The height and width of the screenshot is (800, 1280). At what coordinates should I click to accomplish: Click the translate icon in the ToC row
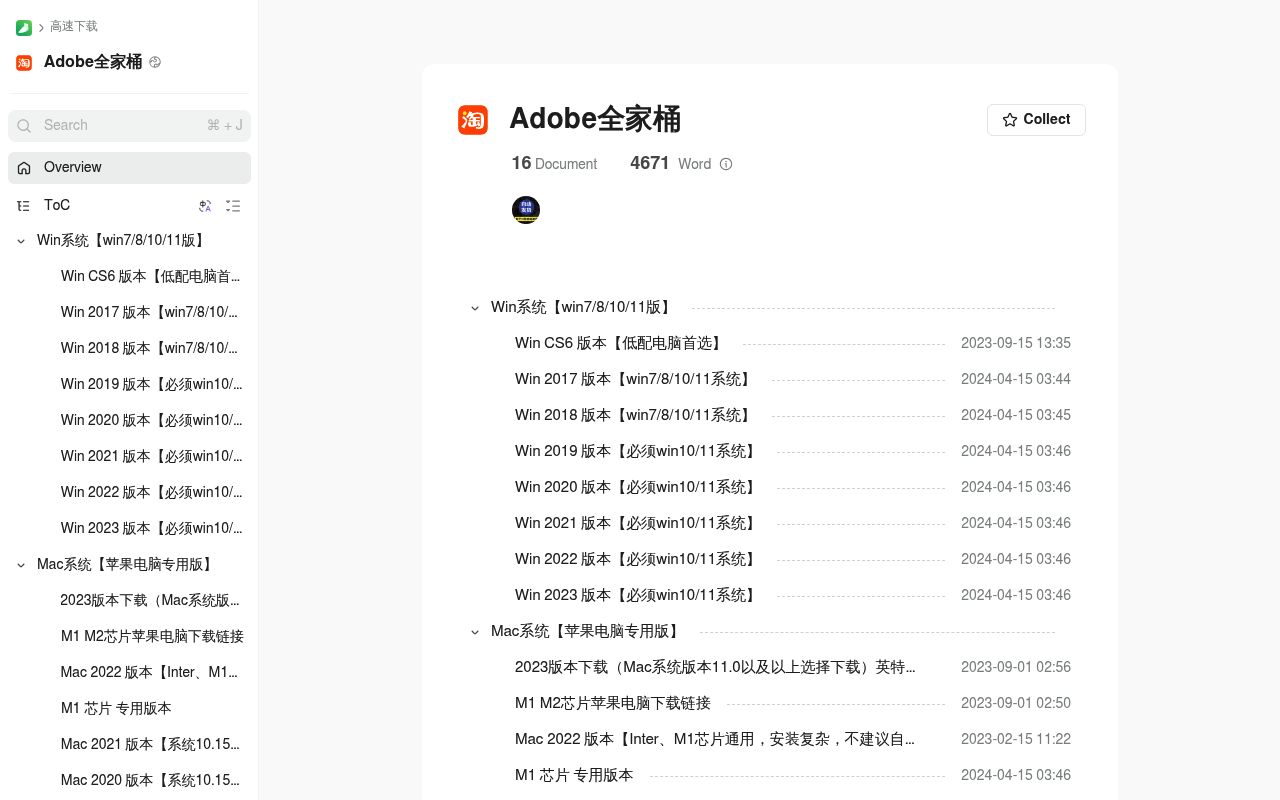[x=205, y=206]
